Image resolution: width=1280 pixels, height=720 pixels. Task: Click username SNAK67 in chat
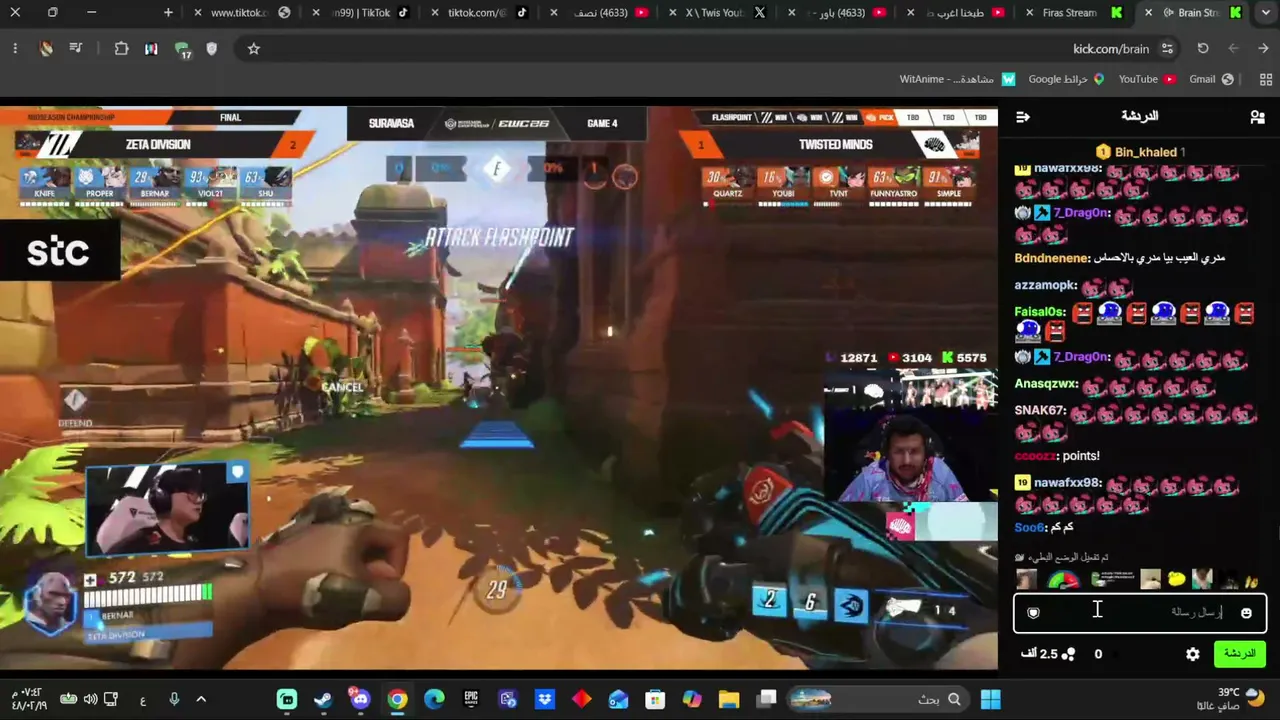pyautogui.click(x=1040, y=411)
